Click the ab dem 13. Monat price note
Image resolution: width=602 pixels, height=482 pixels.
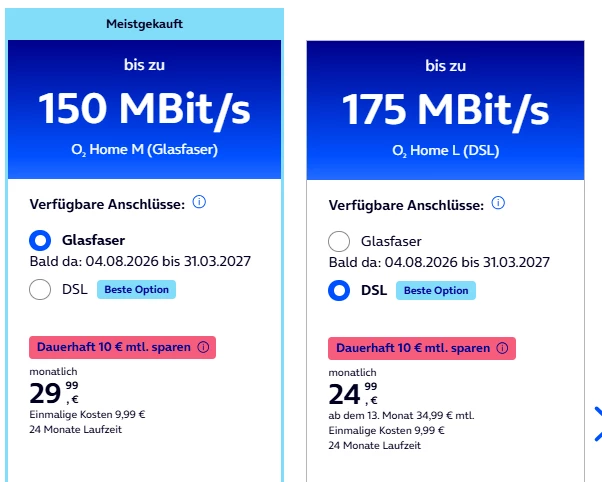[x=401, y=416]
